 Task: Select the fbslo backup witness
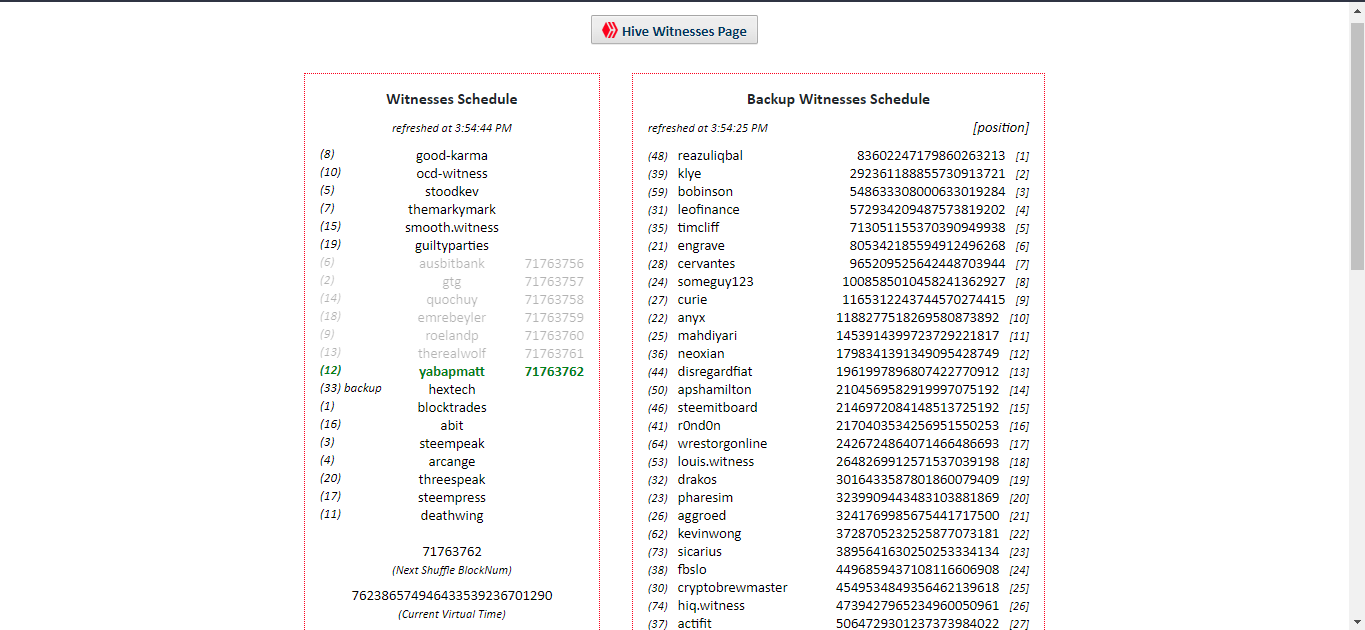pyautogui.click(x=692, y=569)
